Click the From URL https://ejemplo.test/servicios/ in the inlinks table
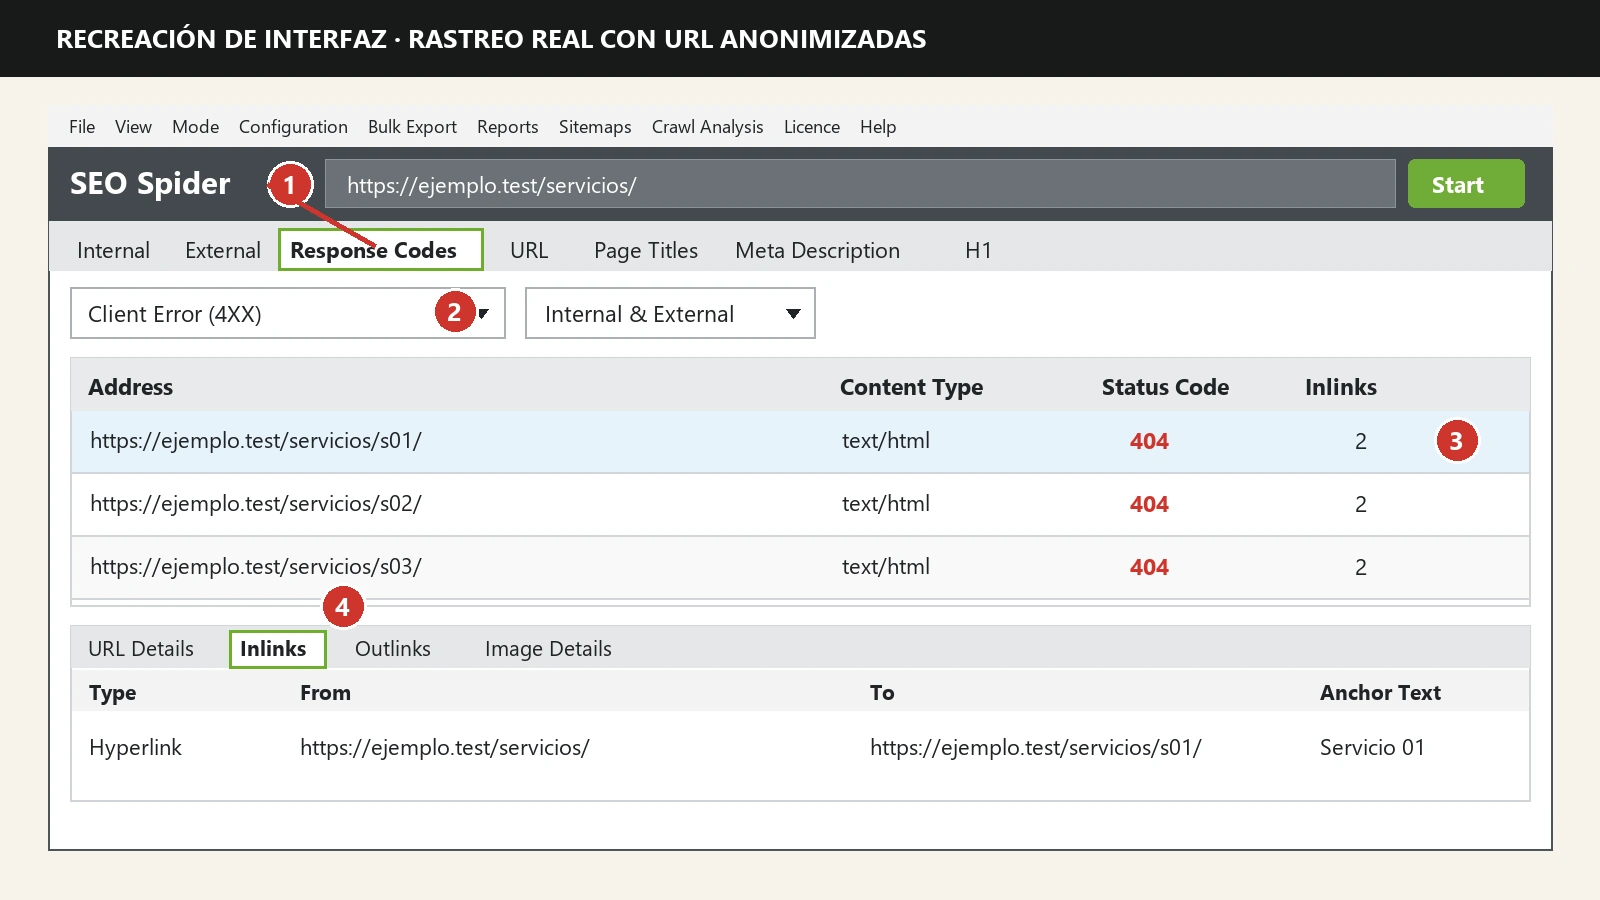Image resolution: width=1600 pixels, height=900 pixels. [444, 748]
